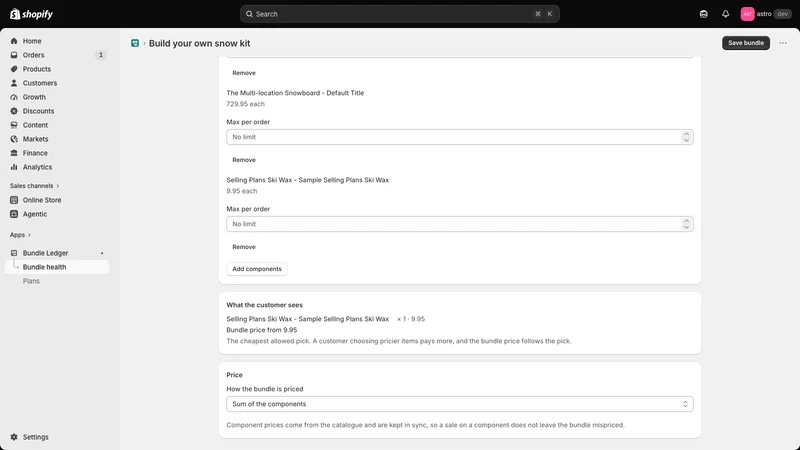800x450 pixels.
Task: Click Max per order field for Multi-location Snowboard
Action: [460, 137]
